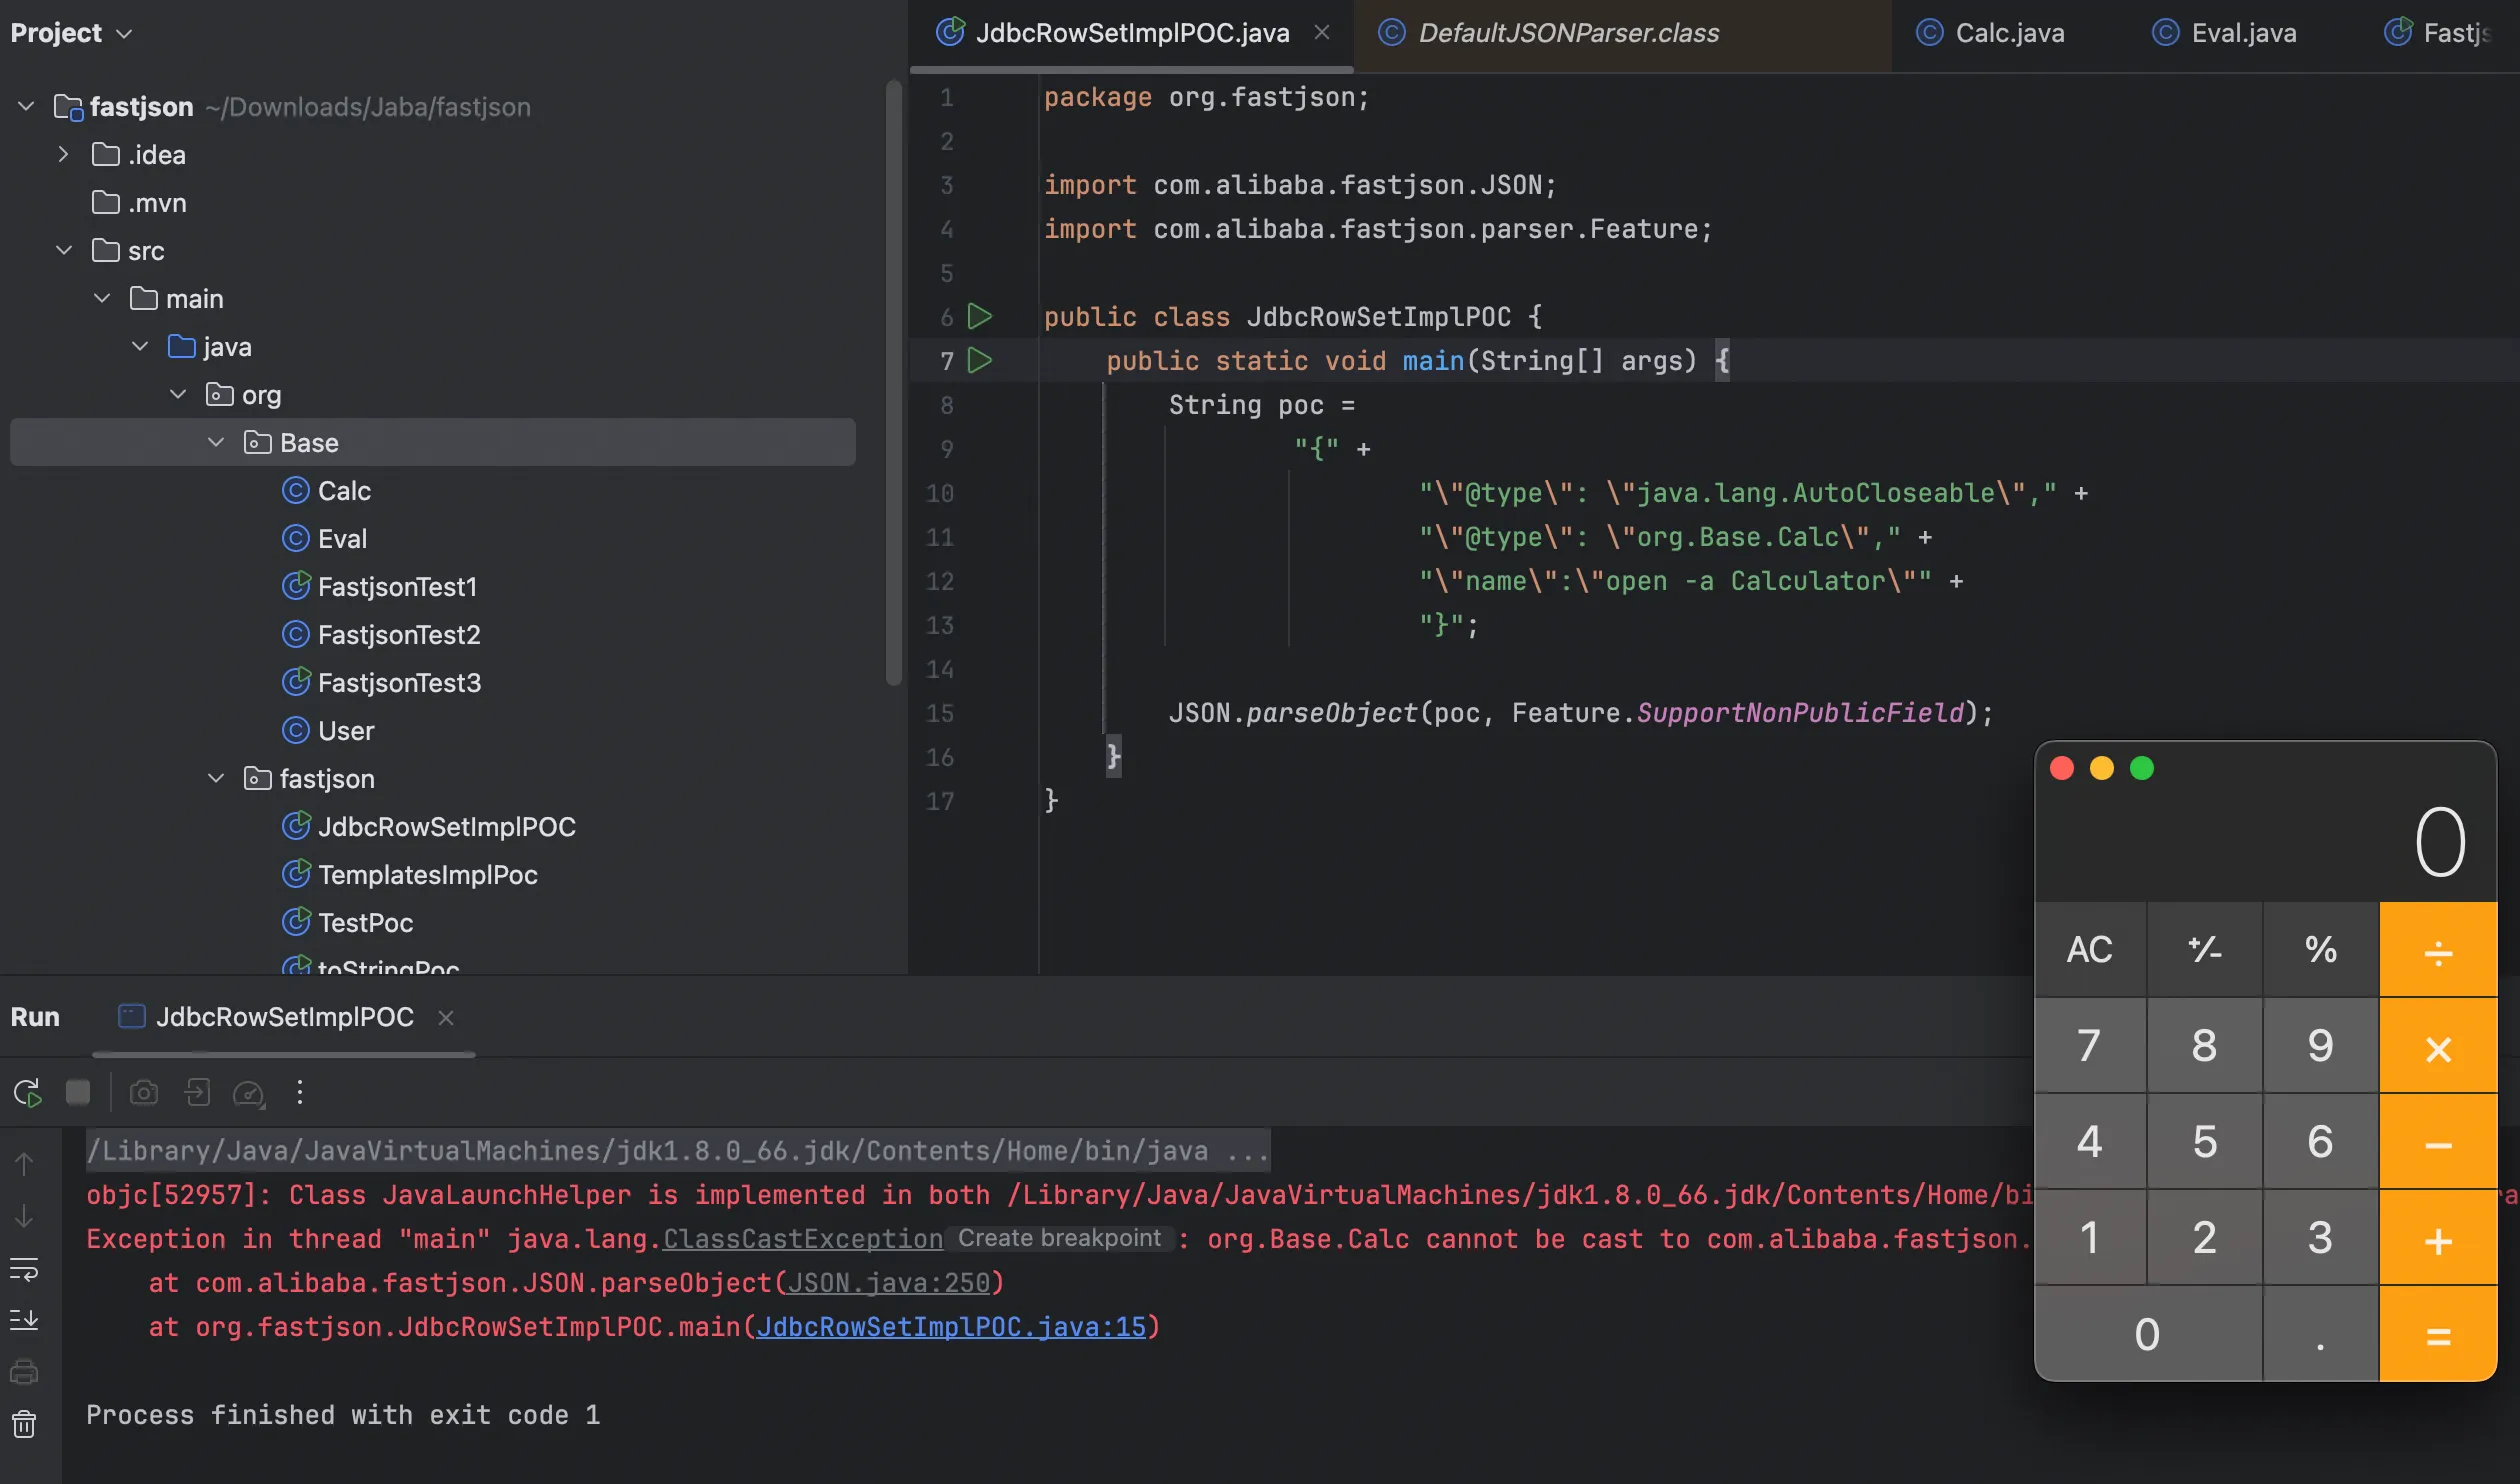
Task: Open TemplatesImplPoc in the project tree
Action: click(x=427, y=874)
